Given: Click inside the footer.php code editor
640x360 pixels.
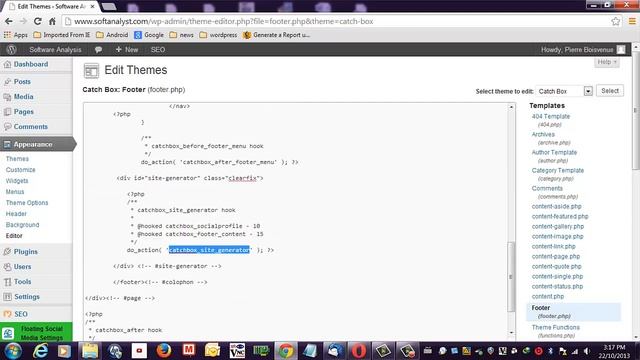Looking at the screenshot, I should click(x=296, y=220).
